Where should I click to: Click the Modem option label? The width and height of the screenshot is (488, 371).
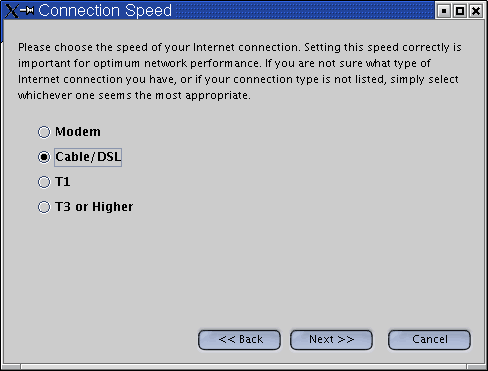point(78,132)
